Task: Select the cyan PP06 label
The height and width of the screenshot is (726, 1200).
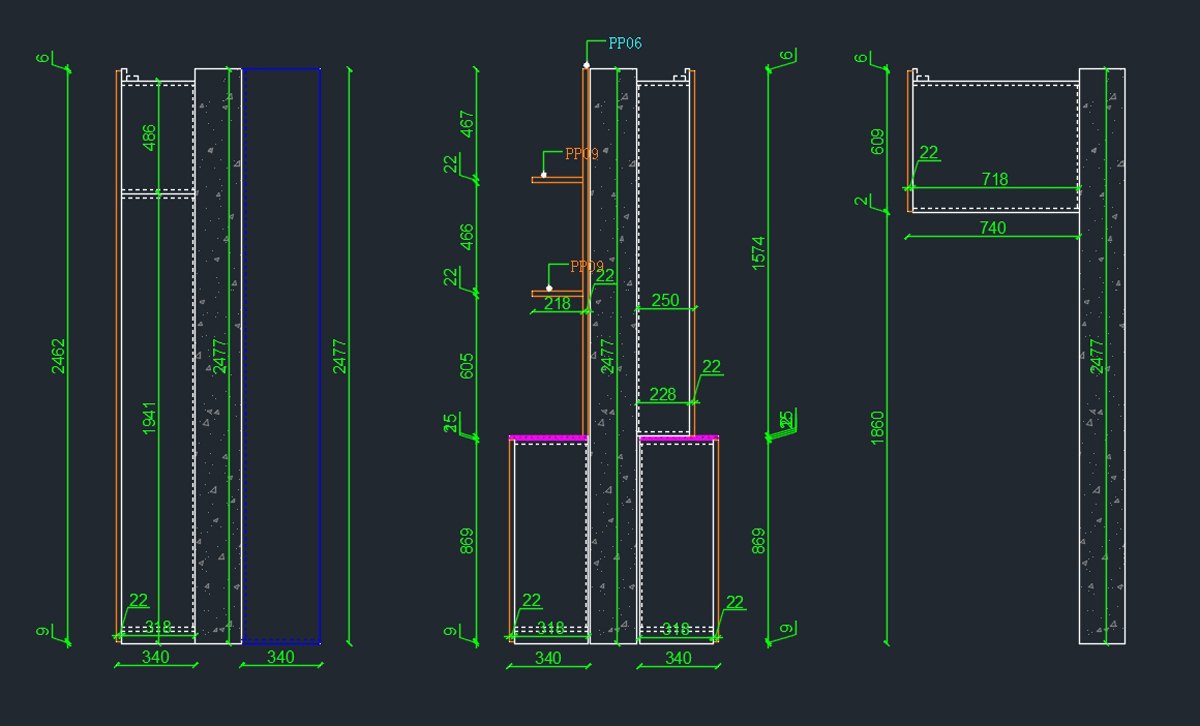Action: [625, 44]
